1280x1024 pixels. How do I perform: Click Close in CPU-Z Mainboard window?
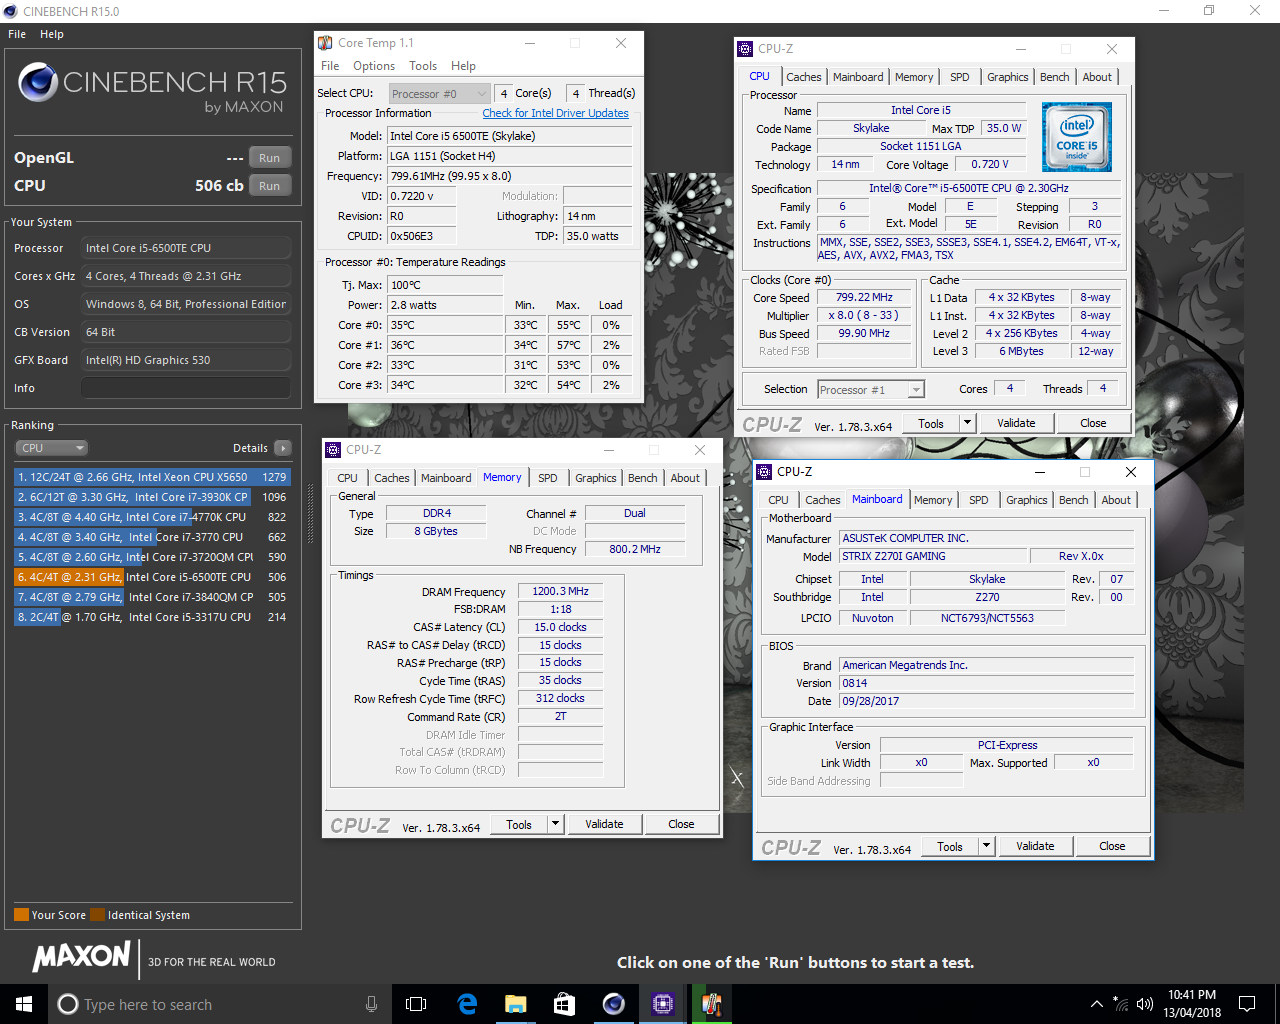tap(1112, 846)
